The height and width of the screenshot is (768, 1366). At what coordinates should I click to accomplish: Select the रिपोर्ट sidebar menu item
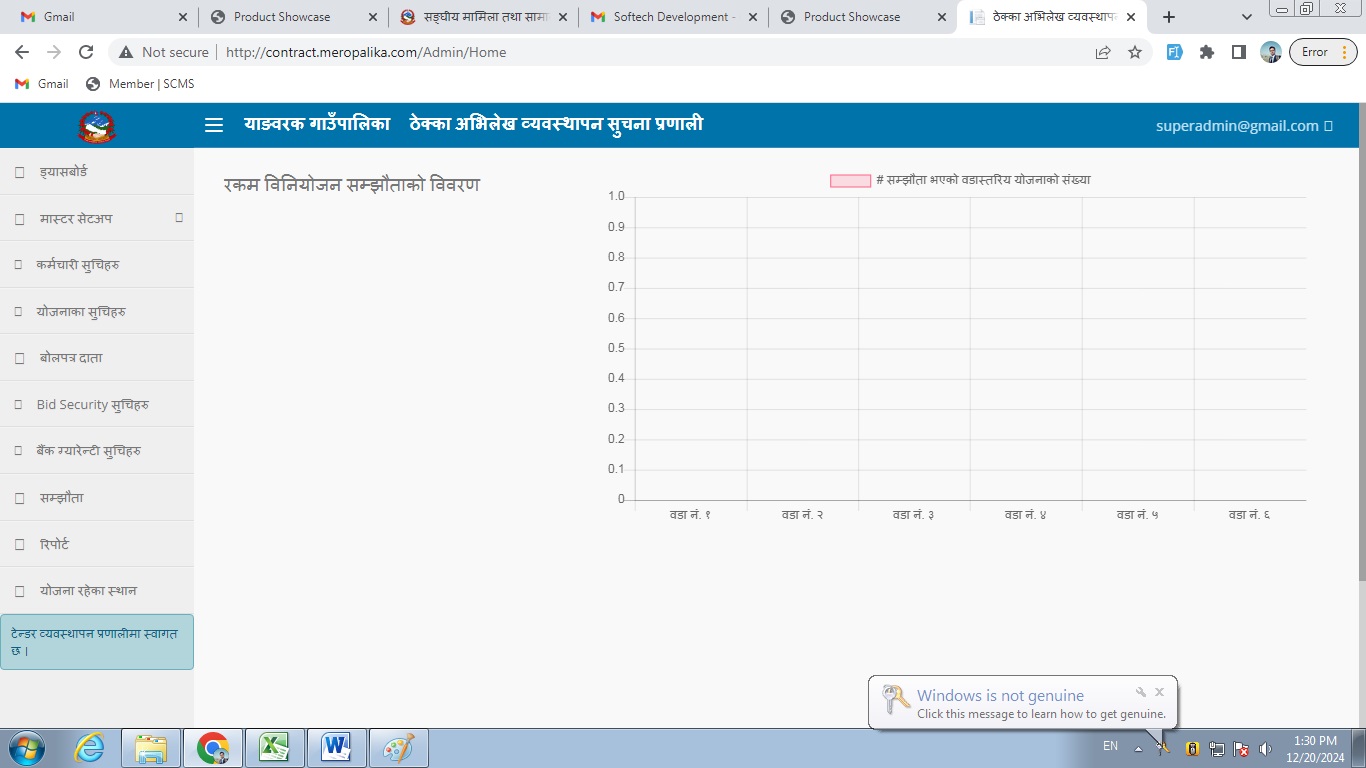(54, 544)
